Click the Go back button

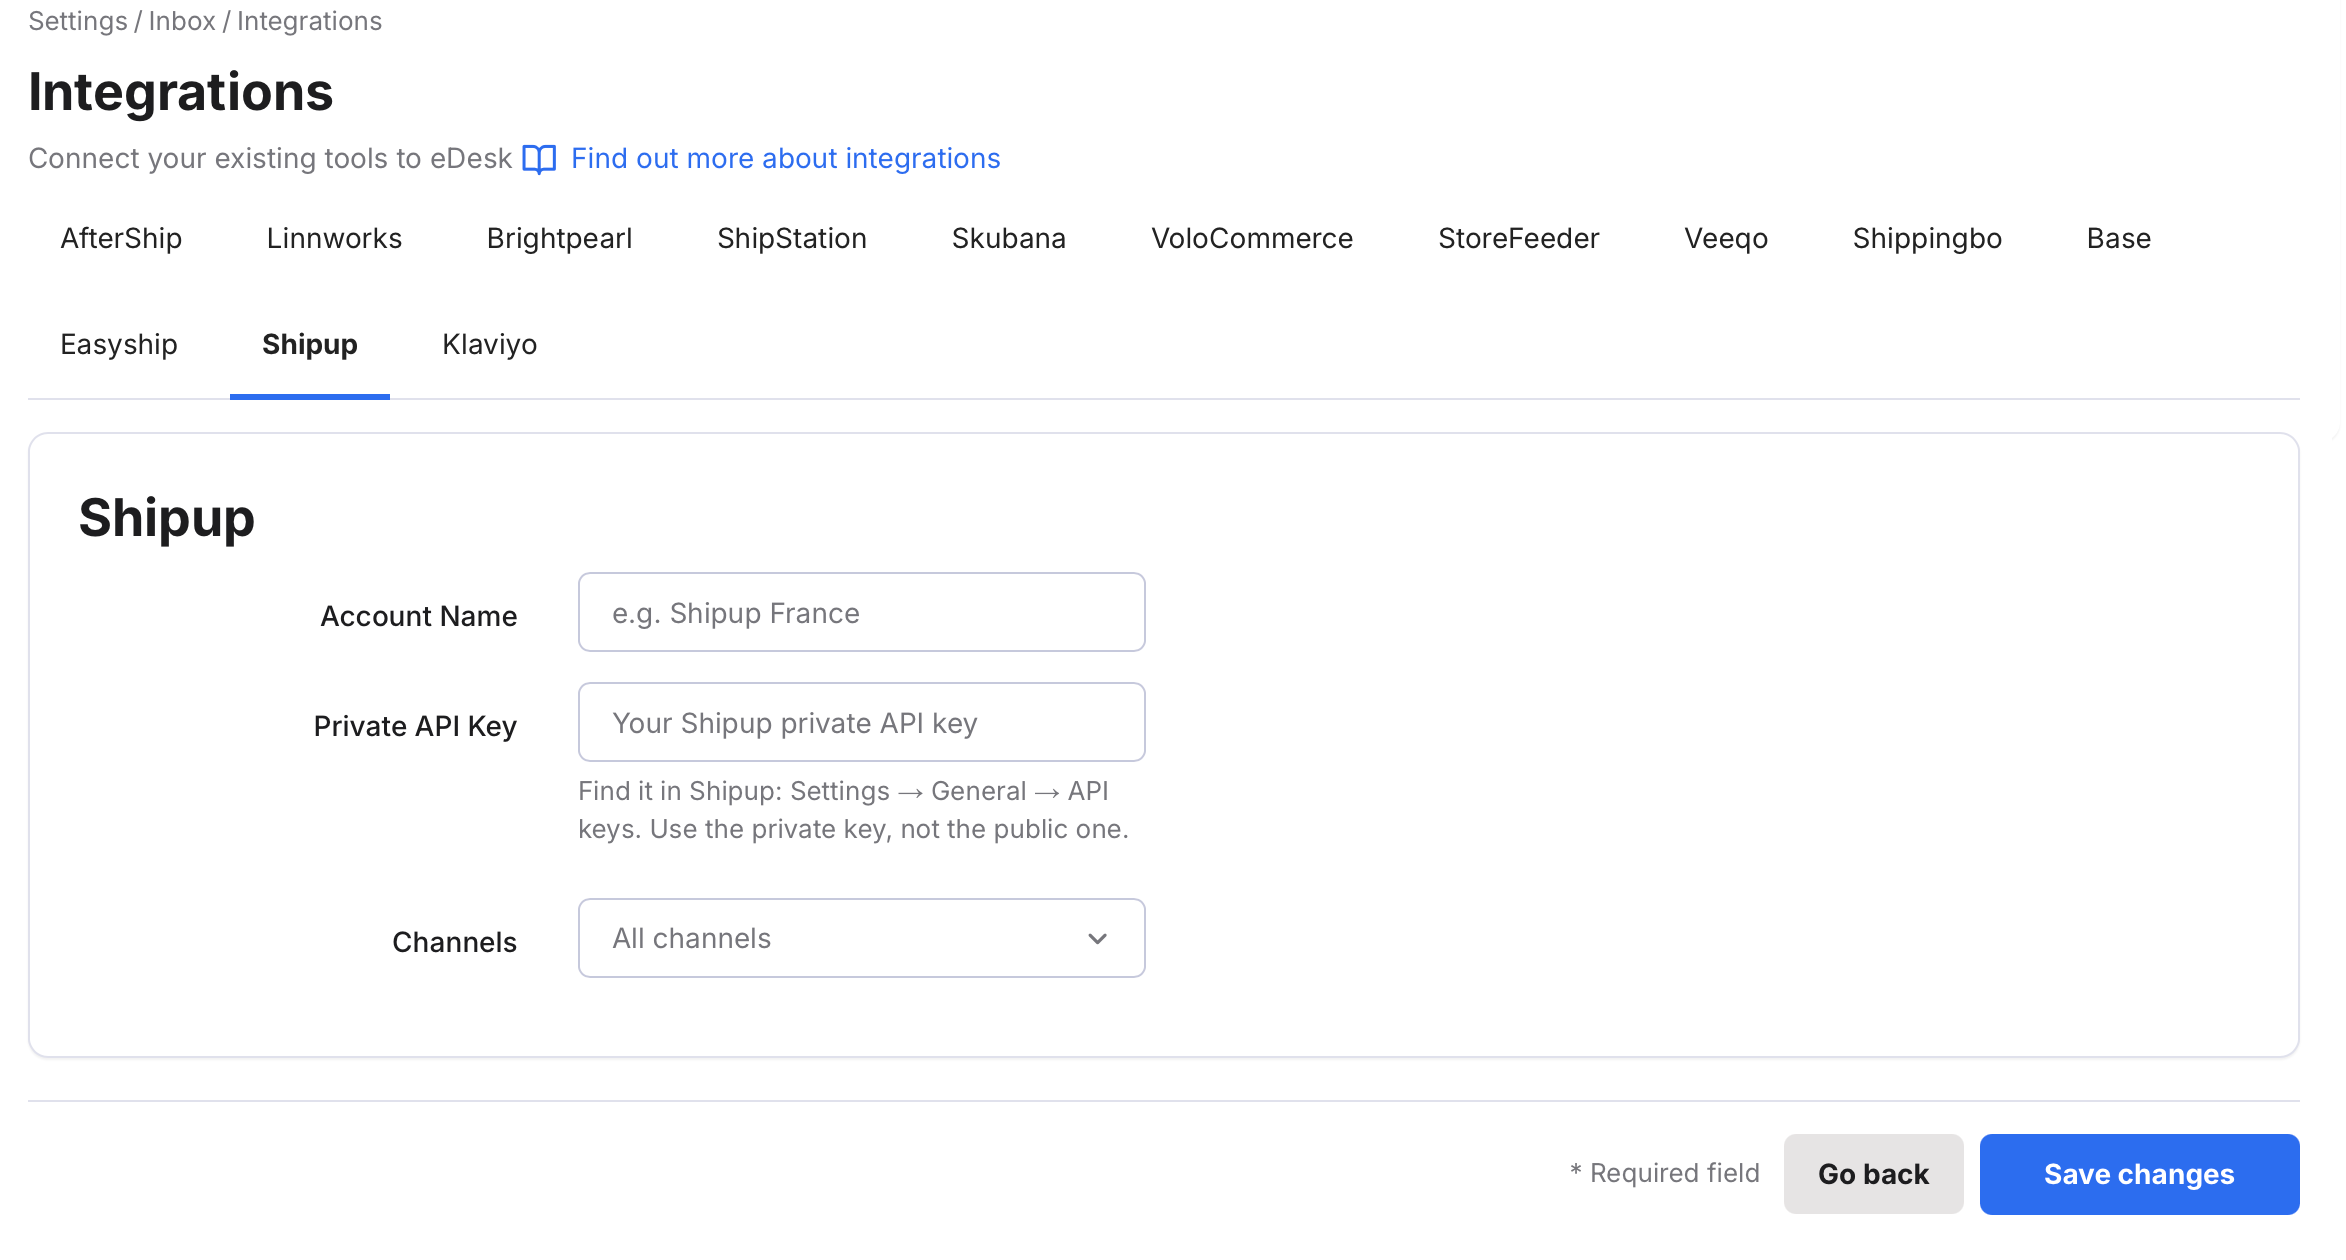click(x=1873, y=1175)
